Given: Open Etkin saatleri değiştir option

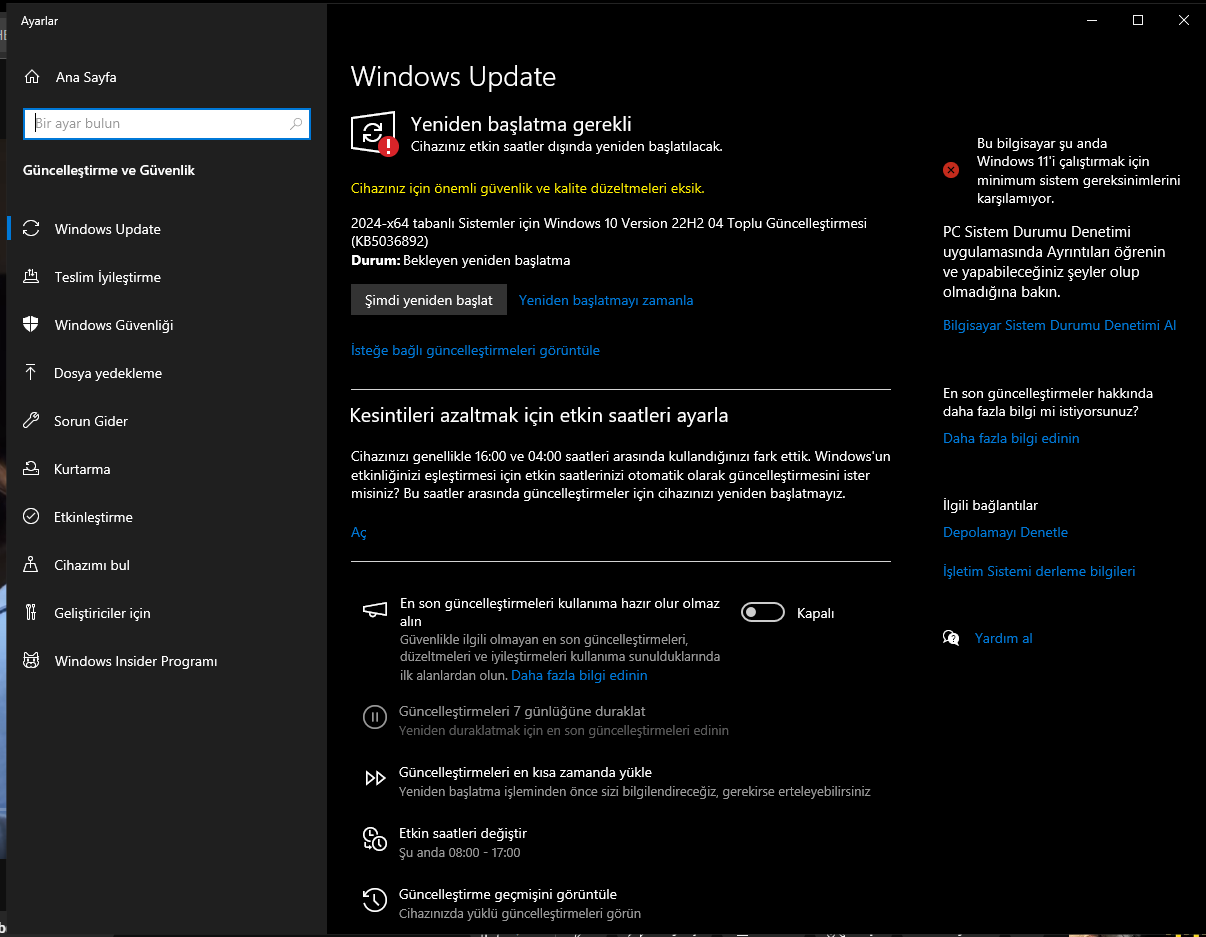Looking at the screenshot, I should [463, 833].
